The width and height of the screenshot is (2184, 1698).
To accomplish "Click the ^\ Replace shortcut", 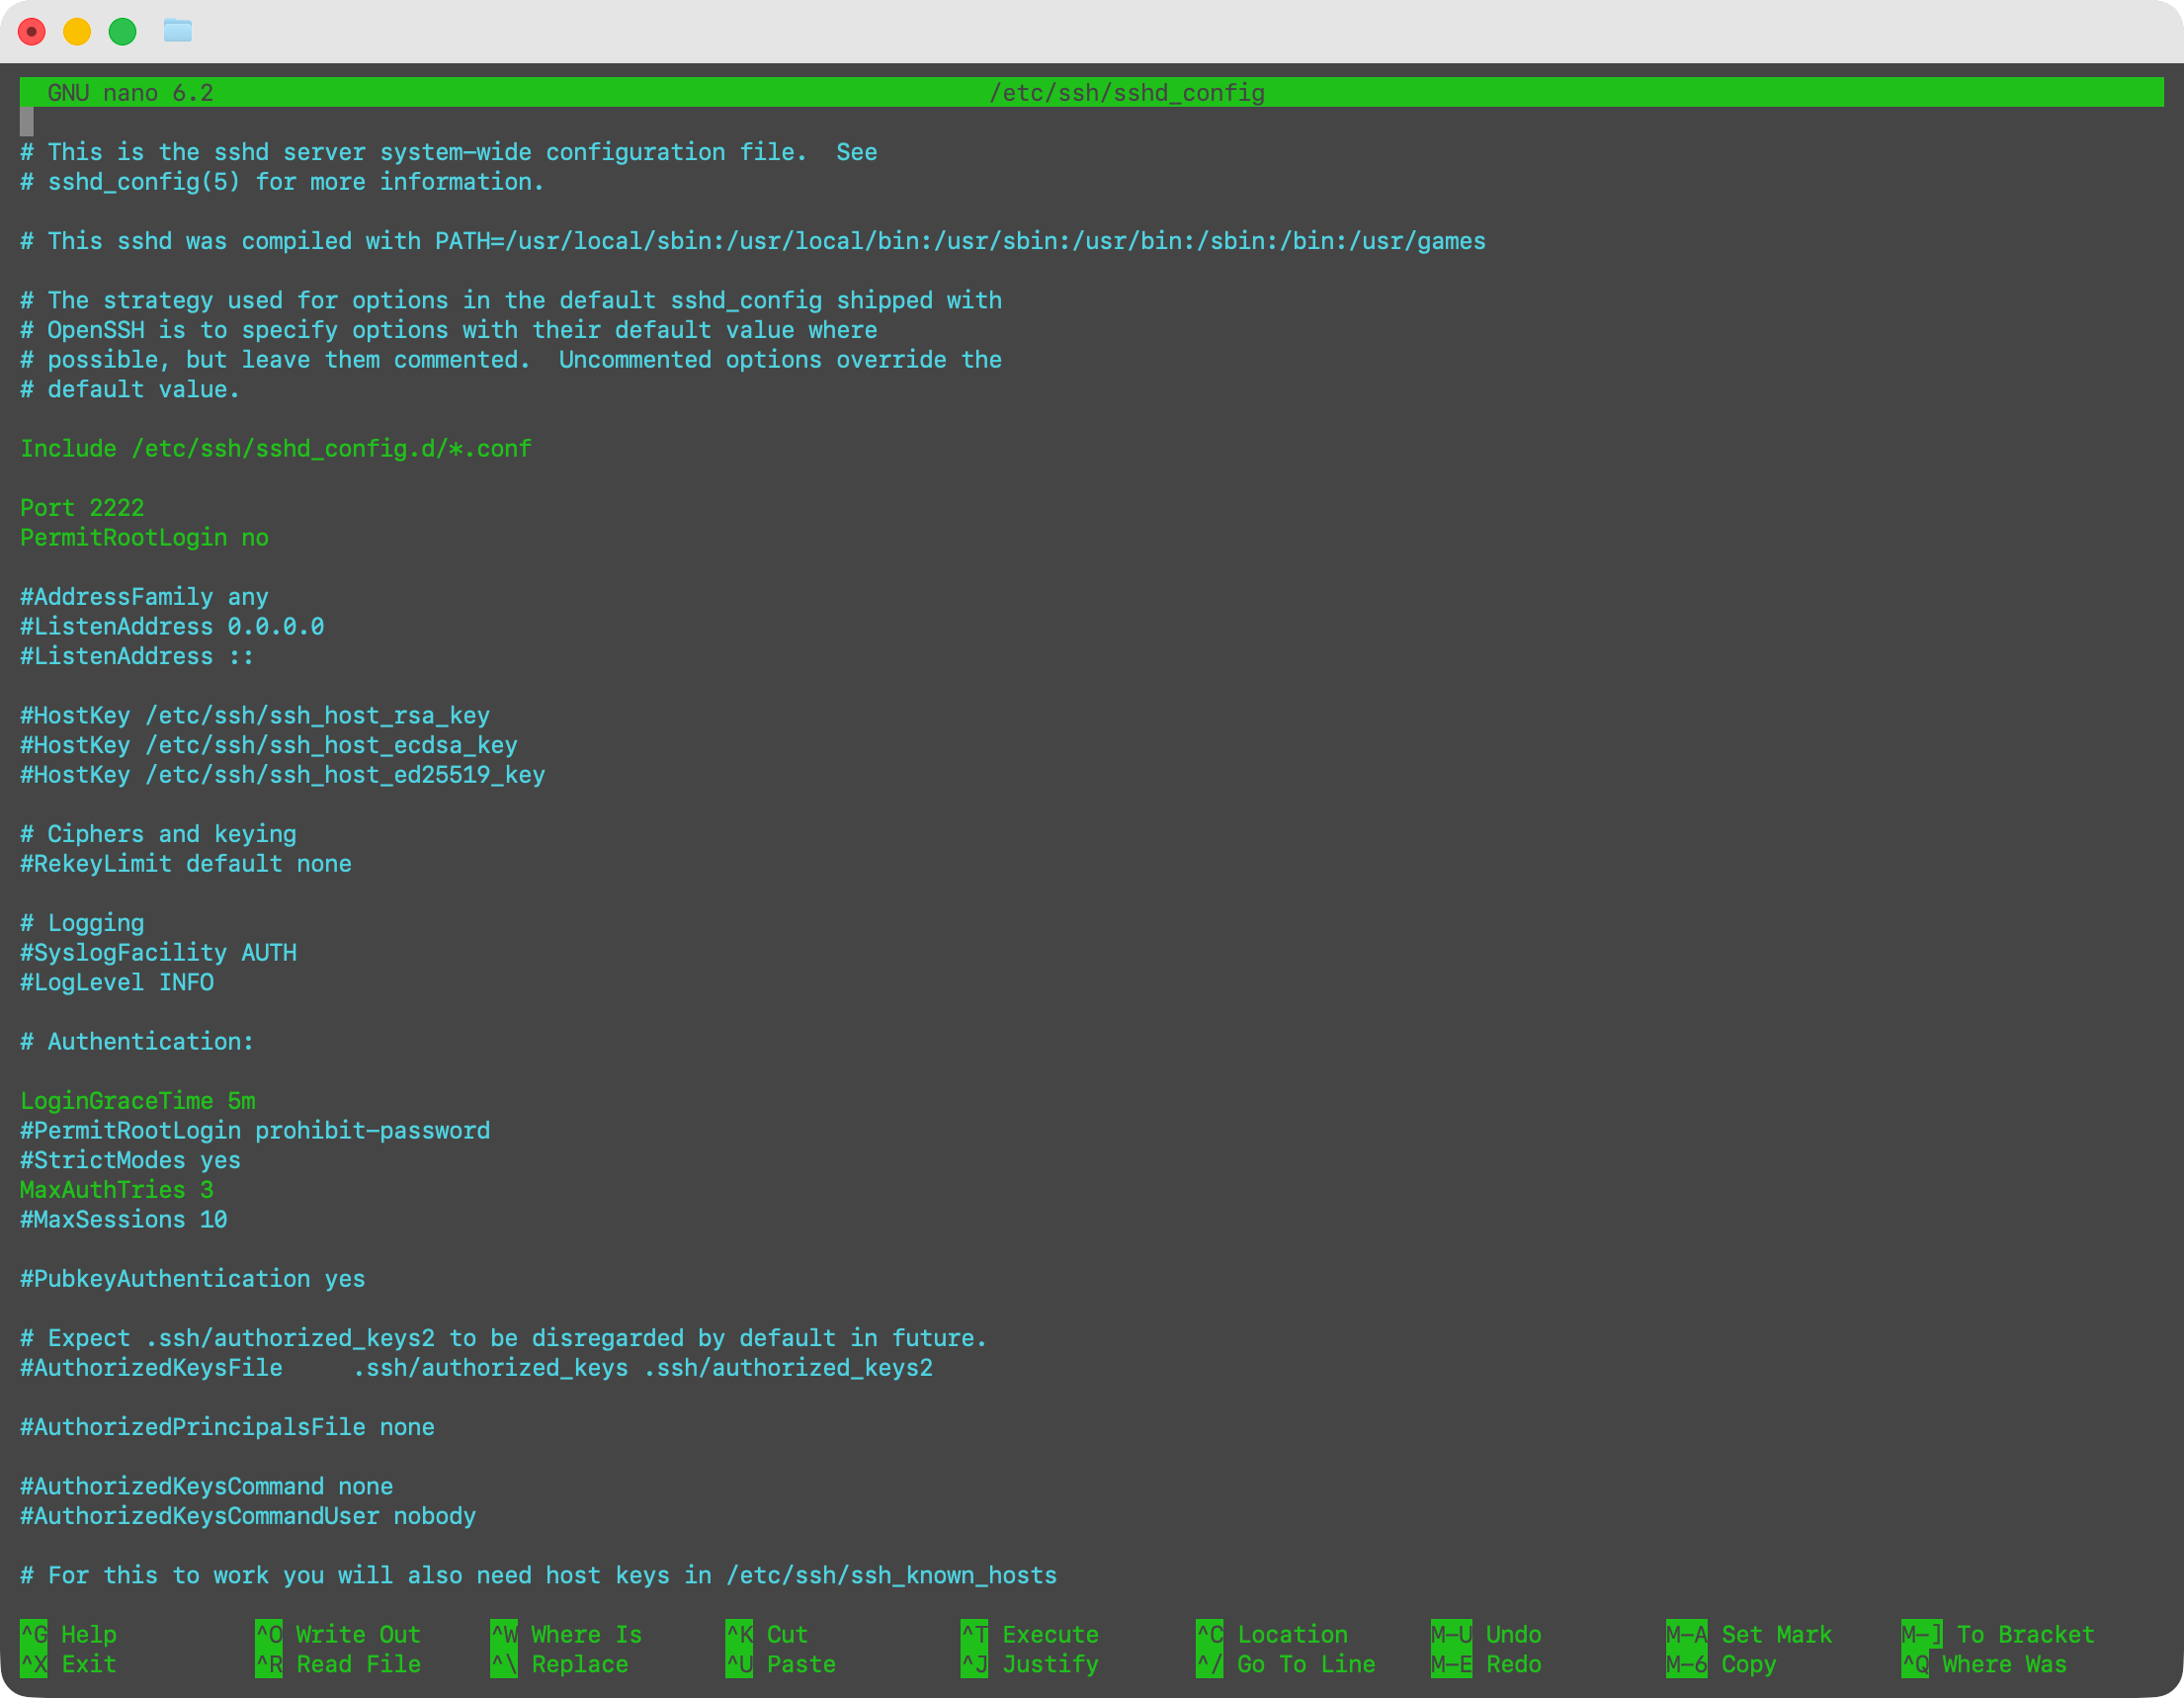I will [560, 1664].
